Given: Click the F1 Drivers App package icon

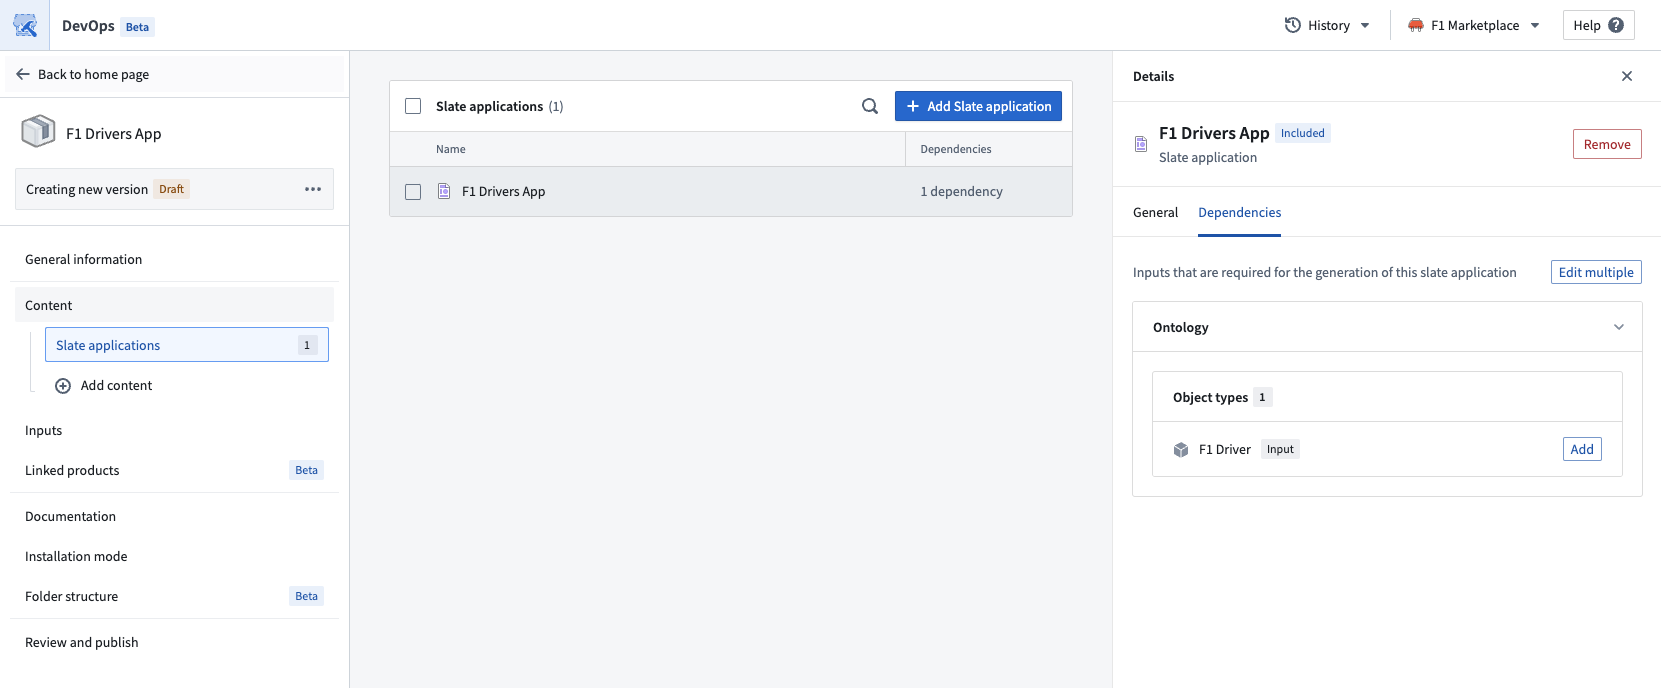Looking at the screenshot, I should 38,132.
